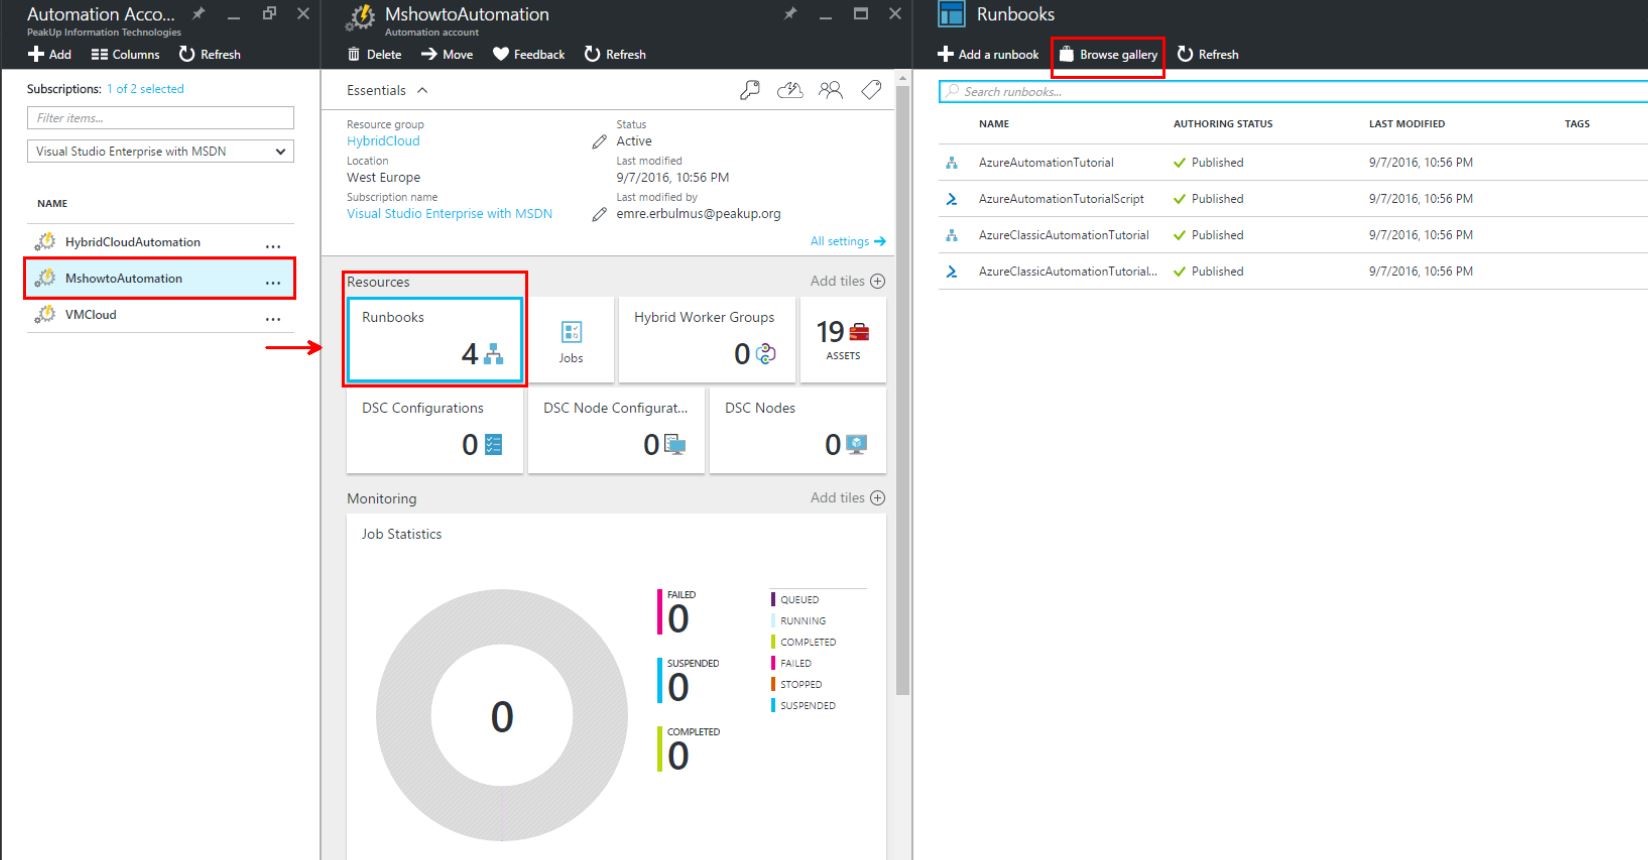Image resolution: width=1648 pixels, height=860 pixels.
Task: Refresh the Automation Accounts list
Action: tap(210, 54)
